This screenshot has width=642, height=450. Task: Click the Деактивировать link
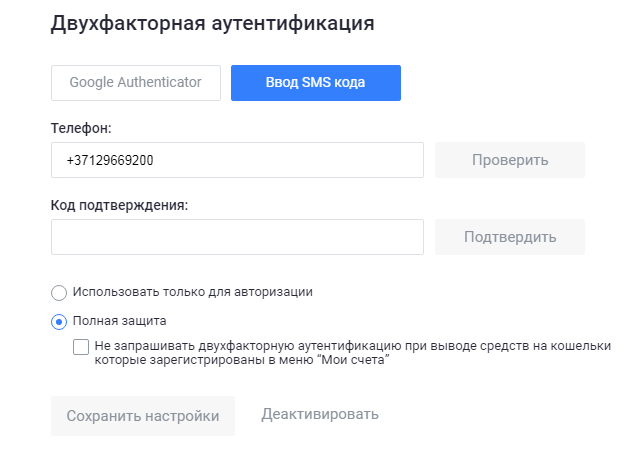coord(320,414)
